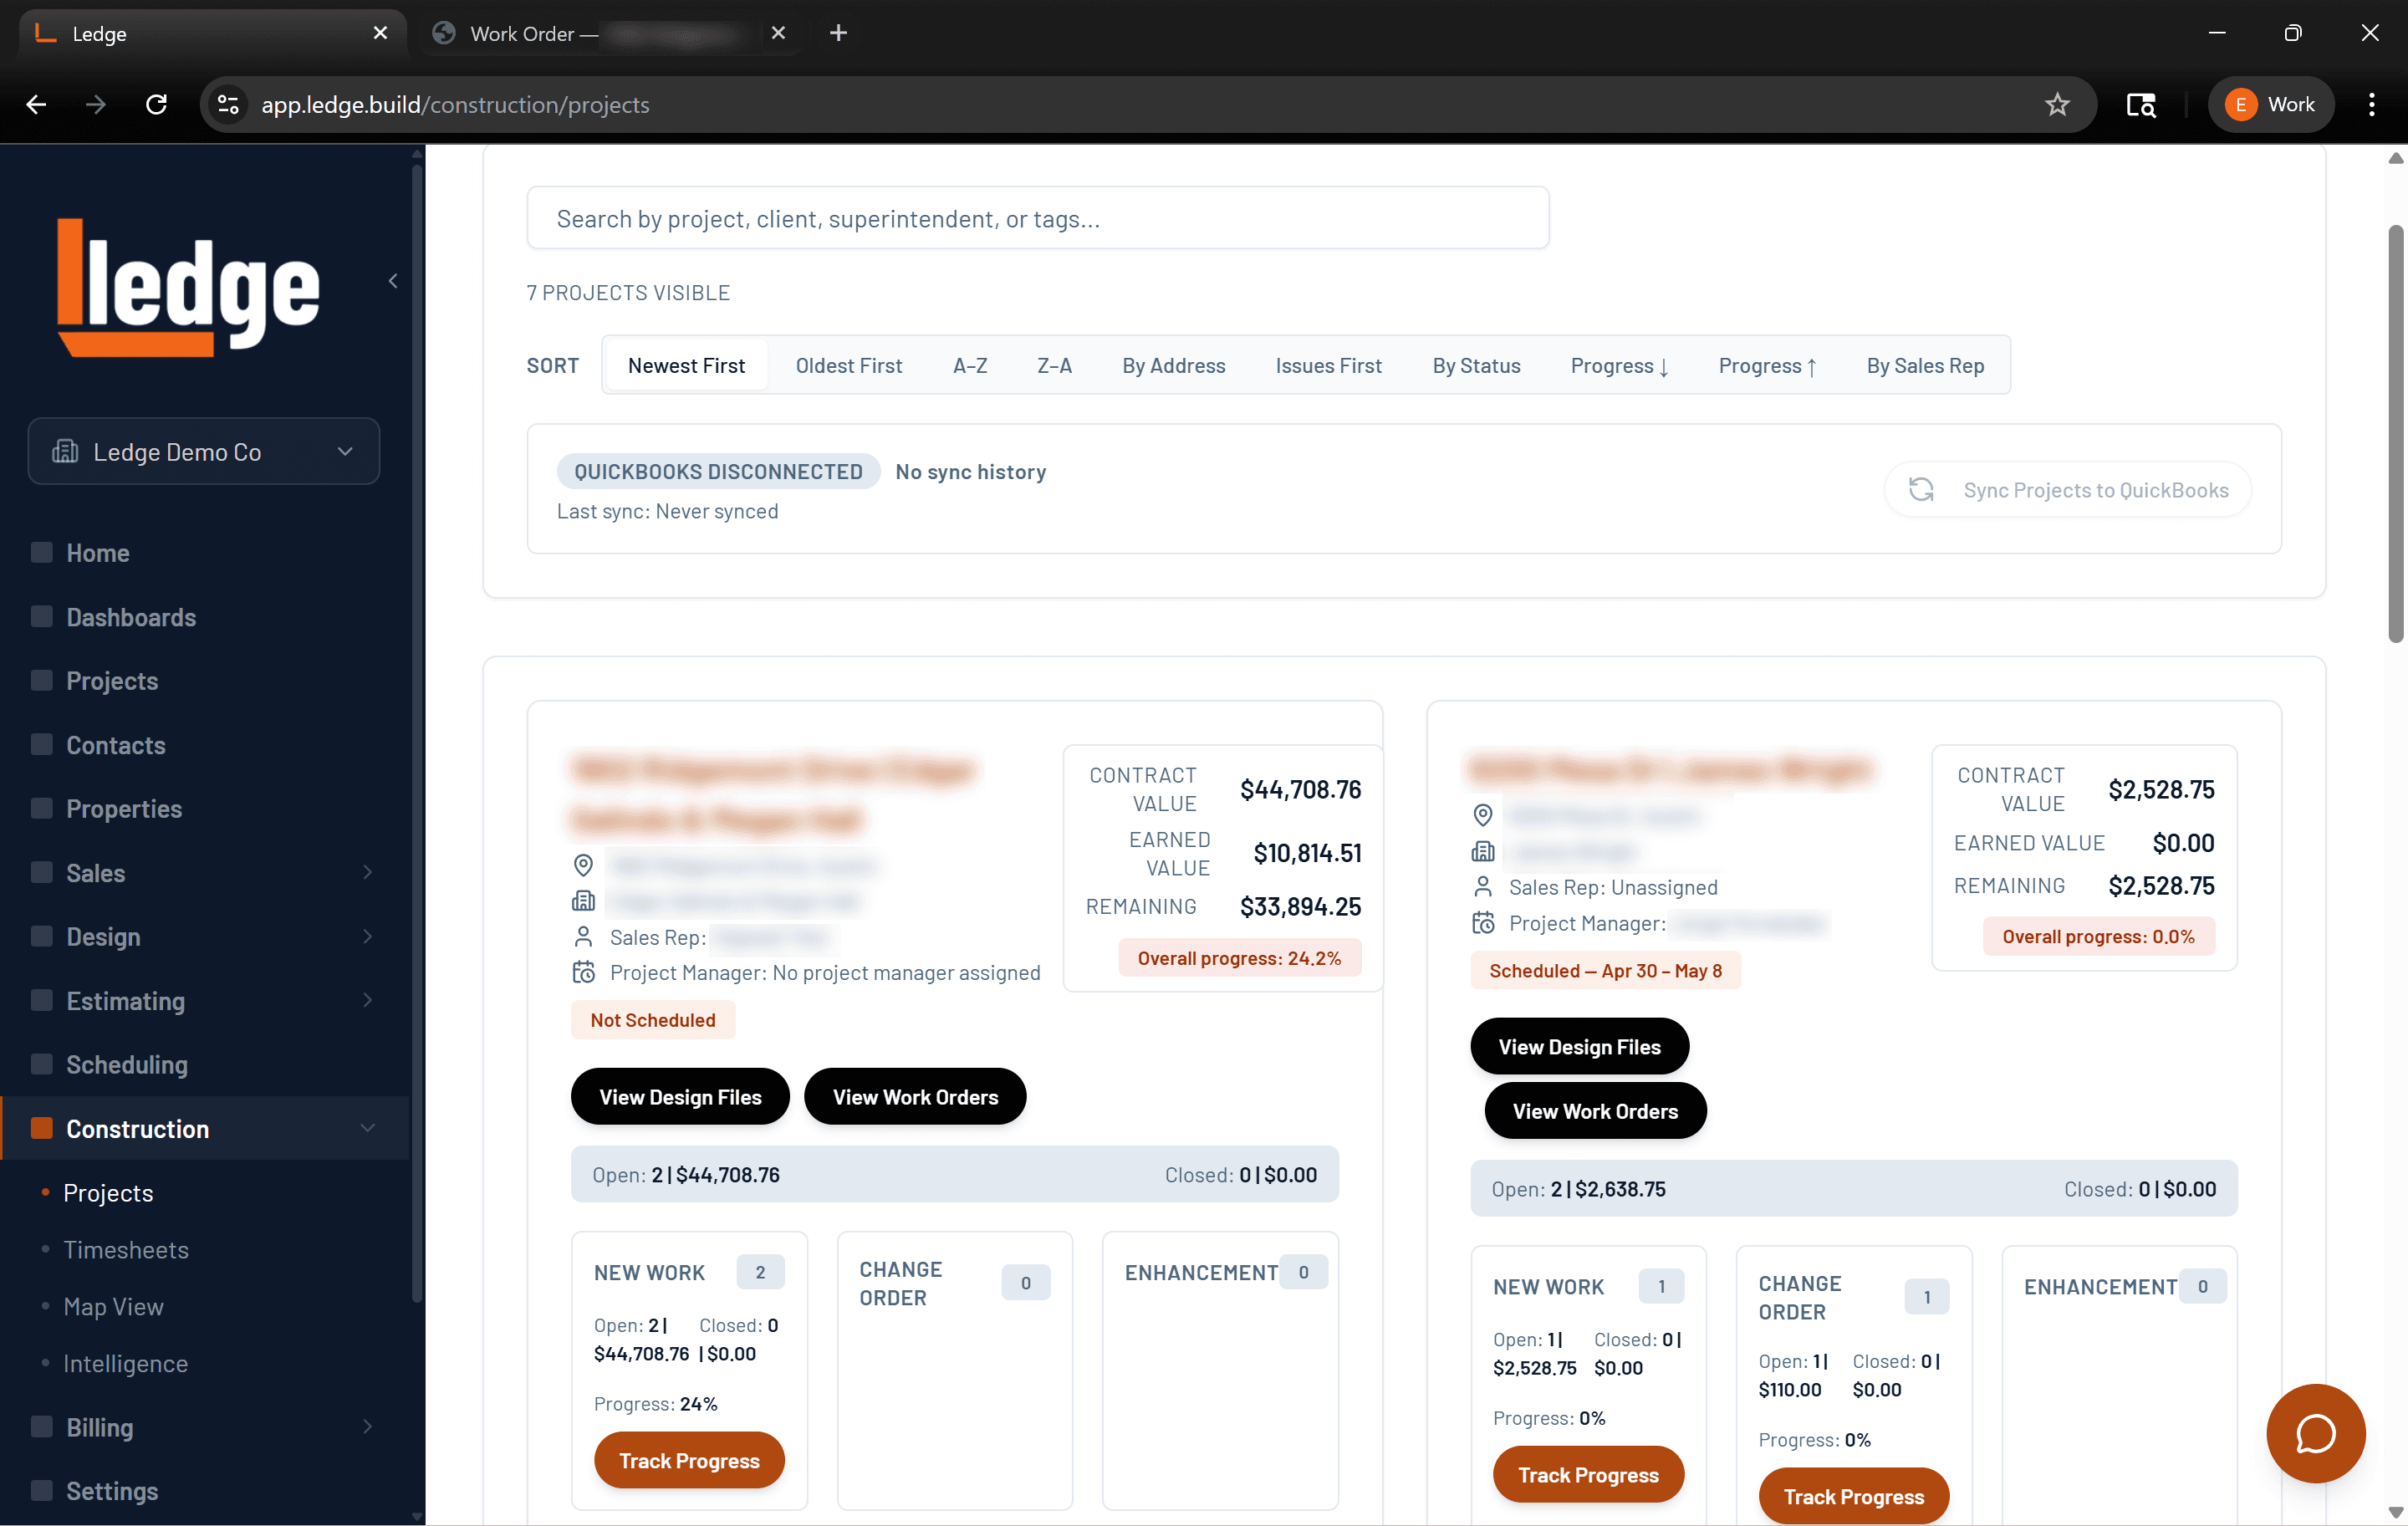View Work Orders for $2,528.75 project
This screenshot has height=1526, width=2408.
coord(1595,1110)
